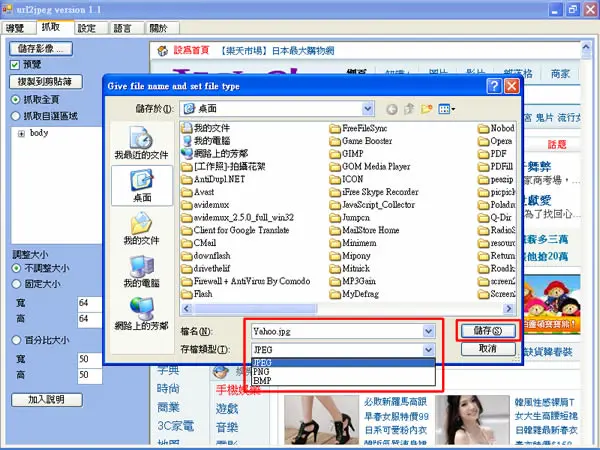Open the 儲存於 location dropdown
This screenshot has width=600, height=450.
(x=367, y=109)
